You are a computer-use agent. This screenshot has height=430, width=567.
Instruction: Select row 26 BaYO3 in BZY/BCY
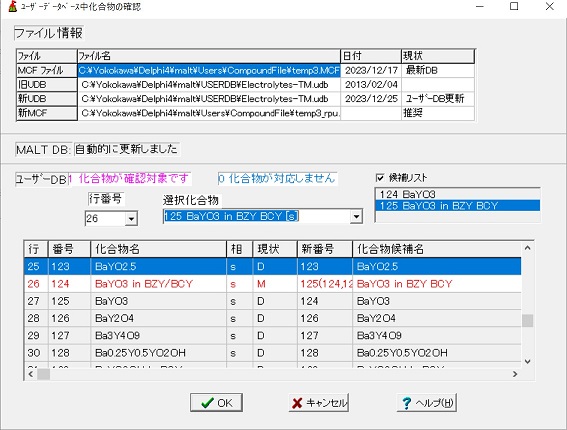pyautogui.click(x=273, y=284)
